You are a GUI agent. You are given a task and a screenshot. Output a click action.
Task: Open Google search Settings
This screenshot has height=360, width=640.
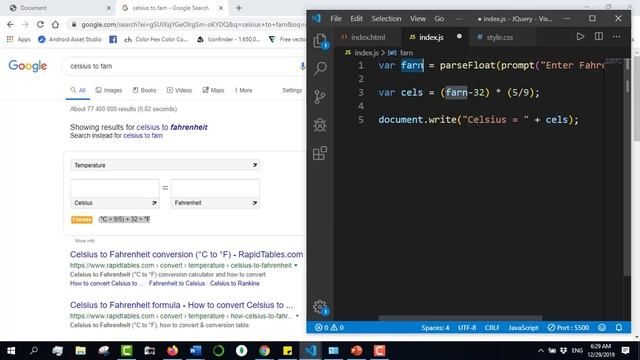point(292,90)
